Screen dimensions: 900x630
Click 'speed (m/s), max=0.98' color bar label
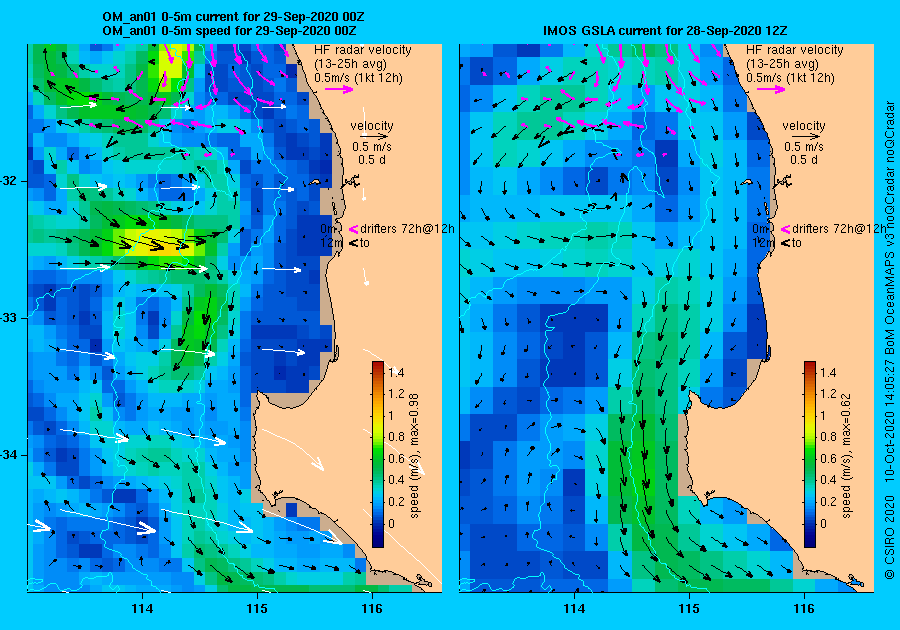coord(414,456)
